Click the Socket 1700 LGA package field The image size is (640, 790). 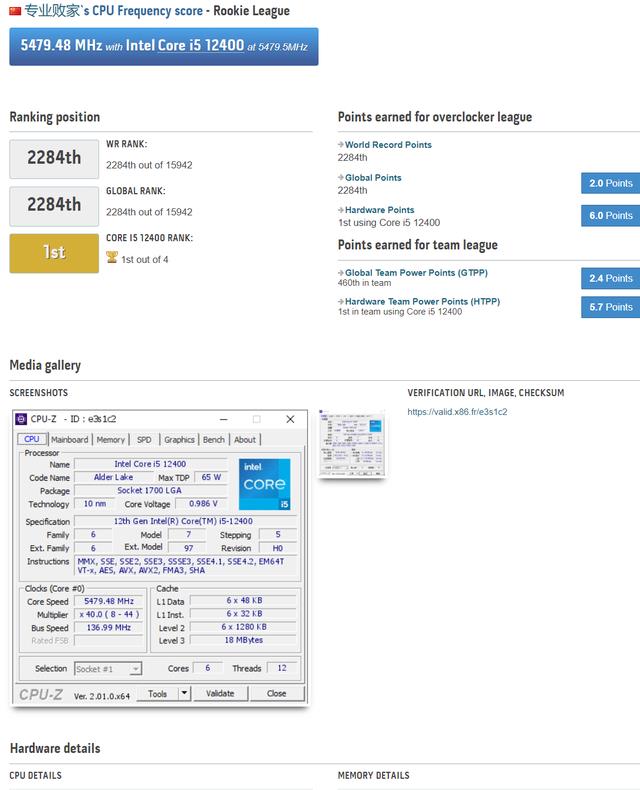point(150,490)
